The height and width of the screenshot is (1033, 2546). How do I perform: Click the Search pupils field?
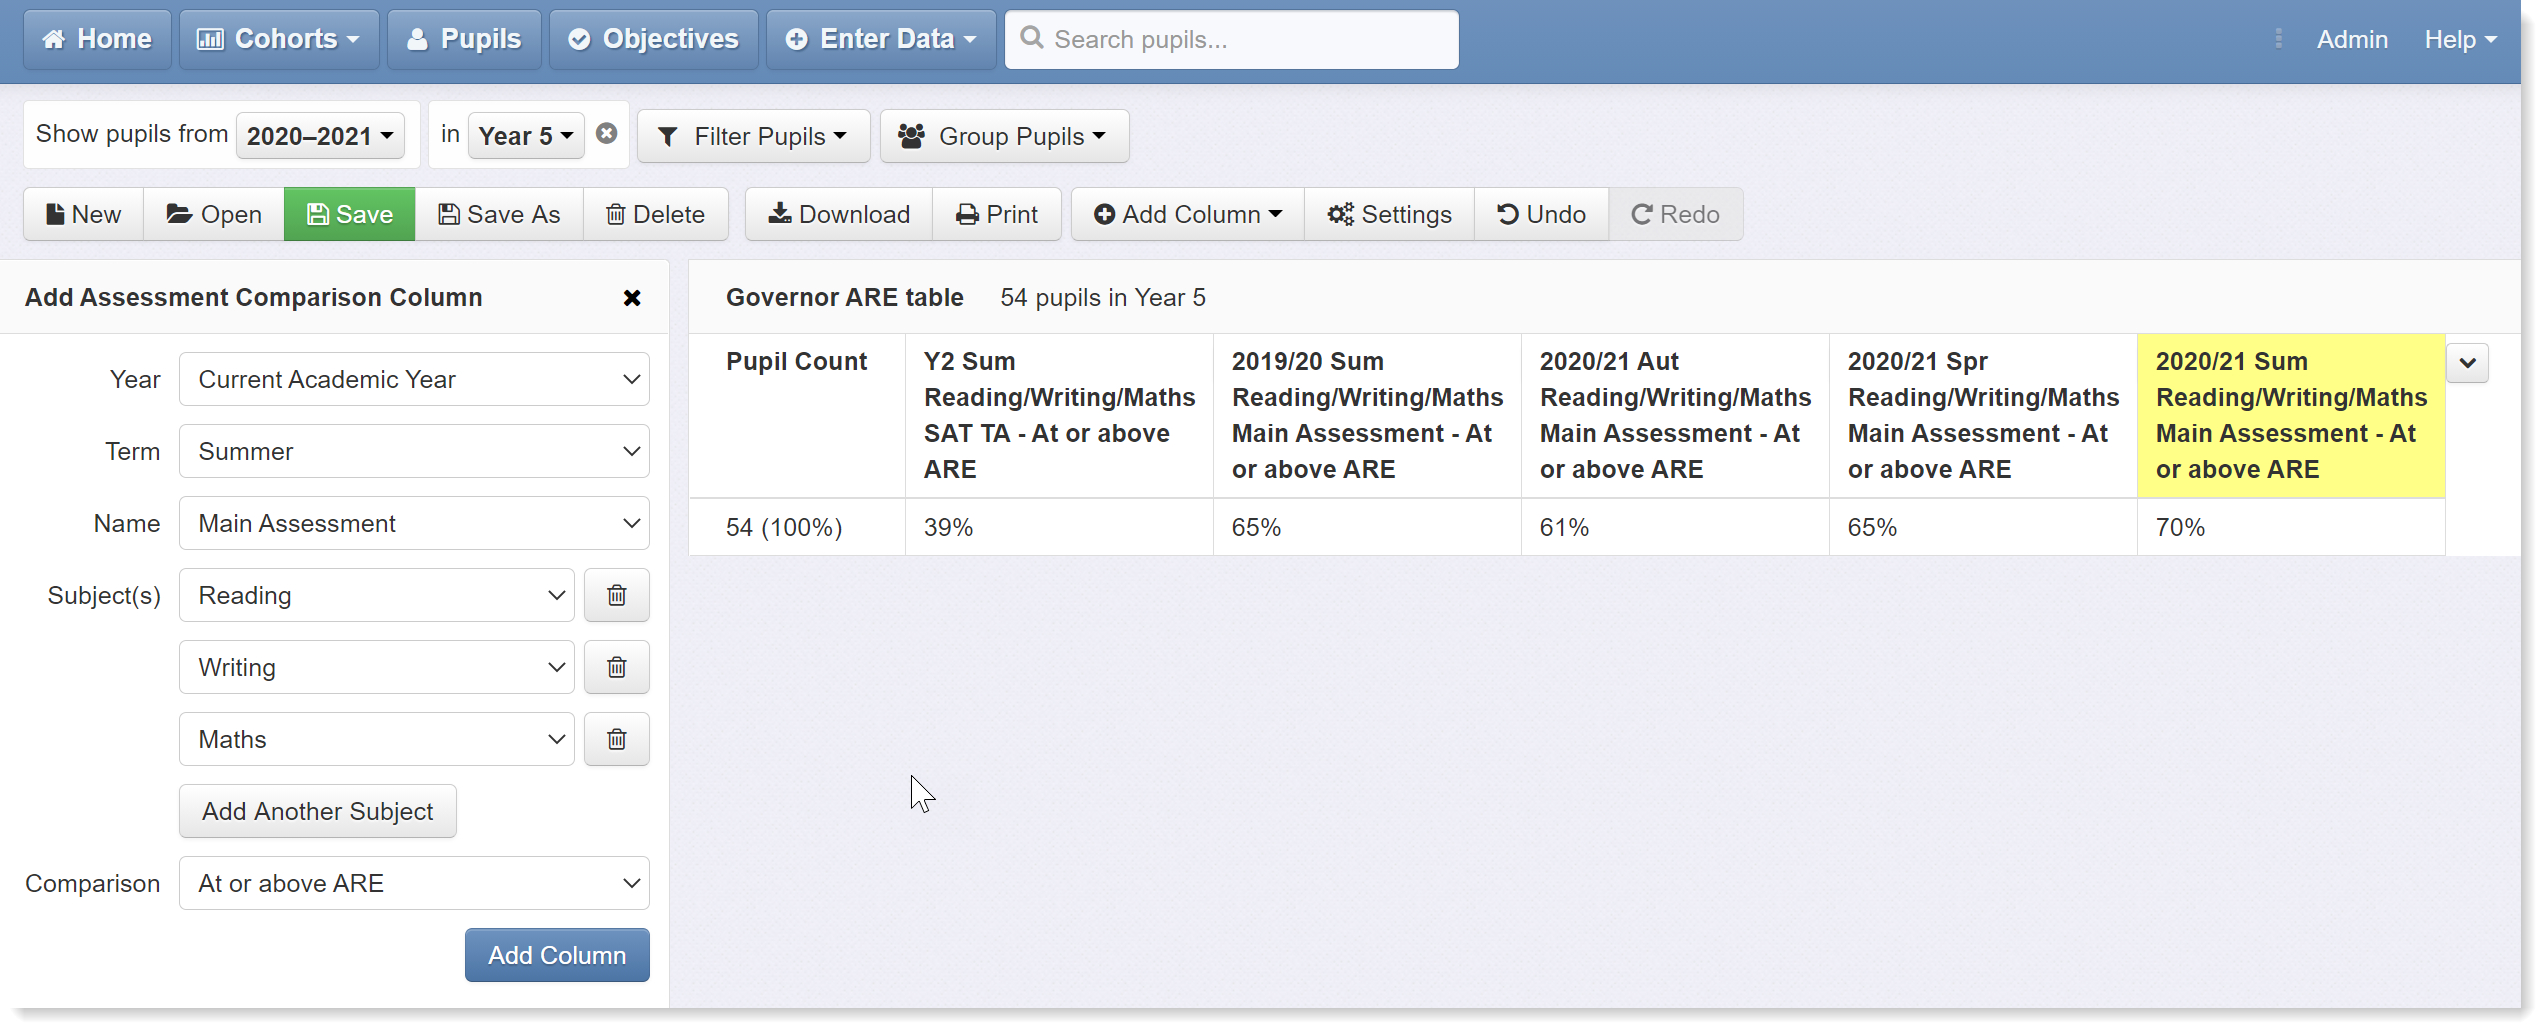click(x=1231, y=39)
